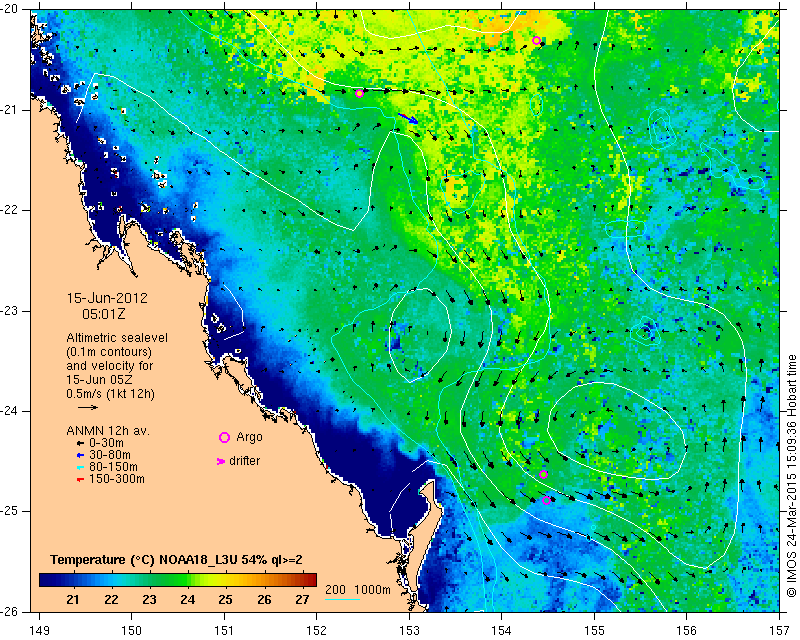Click the 'drifter' legend label

pos(244,461)
